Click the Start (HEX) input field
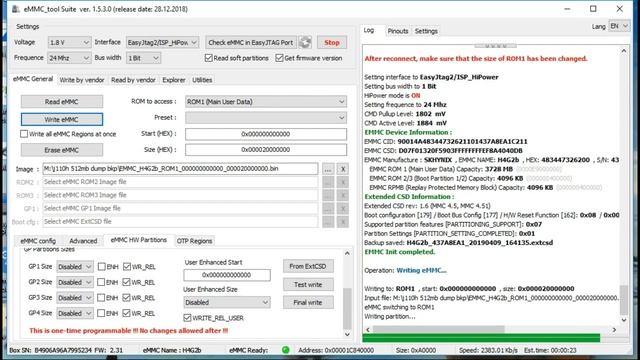Viewport: 640px width, 360px height. coord(266,134)
